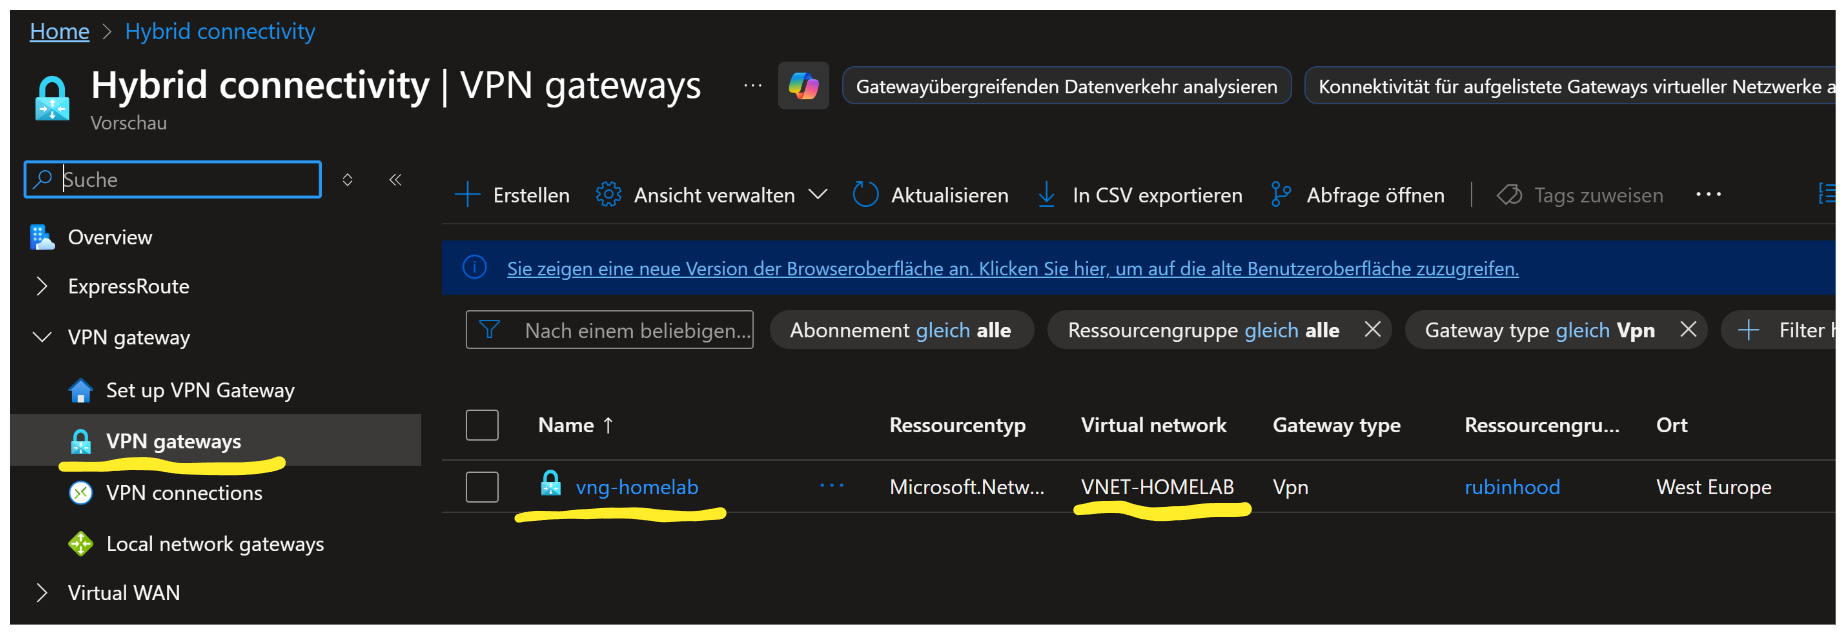The width and height of the screenshot is (1845, 634).
Task: Open the vng-homelab gateway link
Action: pyautogui.click(x=637, y=487)
